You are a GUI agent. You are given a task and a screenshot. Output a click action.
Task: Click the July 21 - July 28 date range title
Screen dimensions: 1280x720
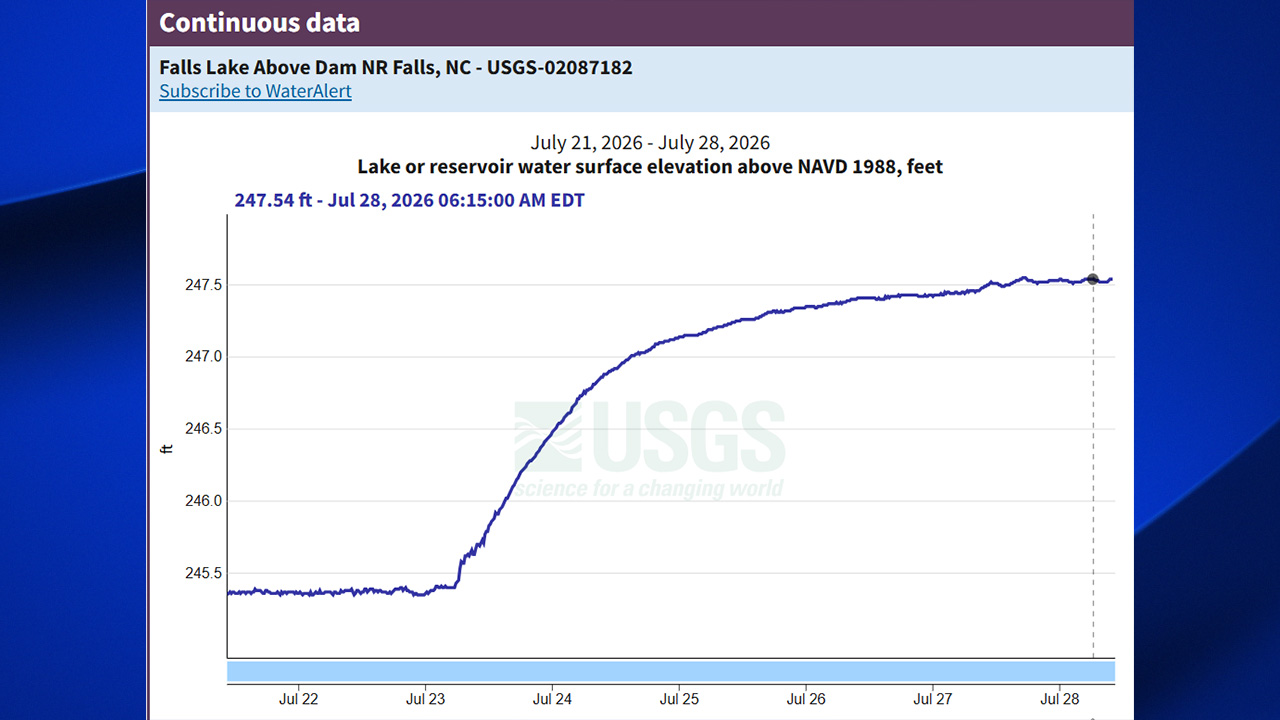(650, 143)
